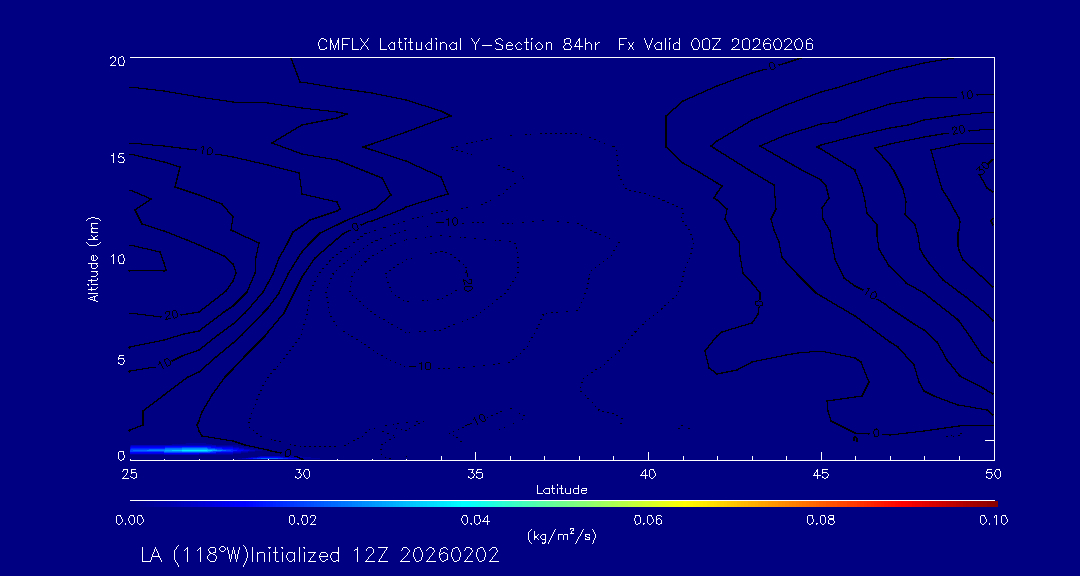Click the colorbar value "0.02"
The width and height of the screenshot is (1080, 576).
[302, 520]
